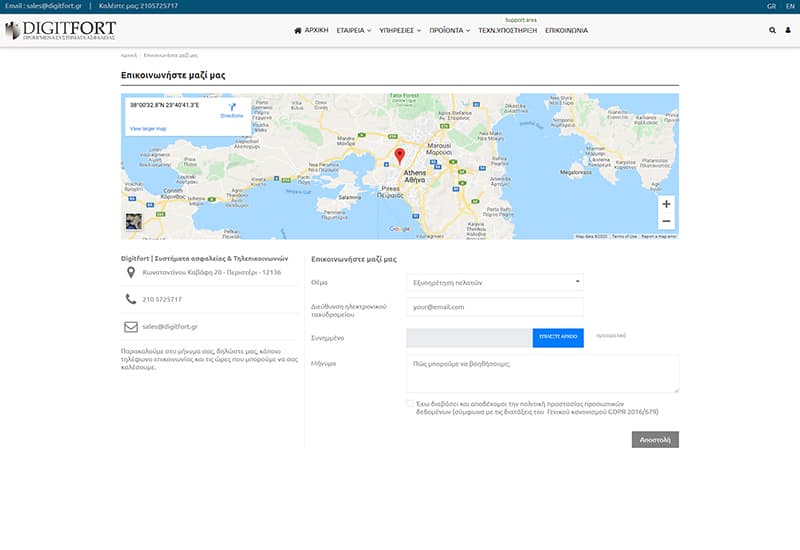Click View larger map link
Image resolution: width=800 pixels, height=550 pixels.
[x=148, y=129]
